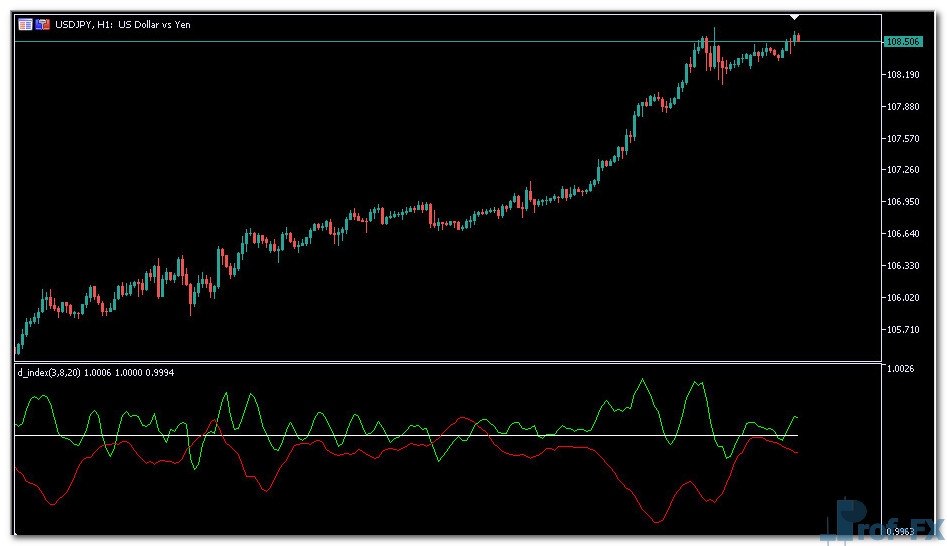Select the current price label 108.506

click(902, 41)
